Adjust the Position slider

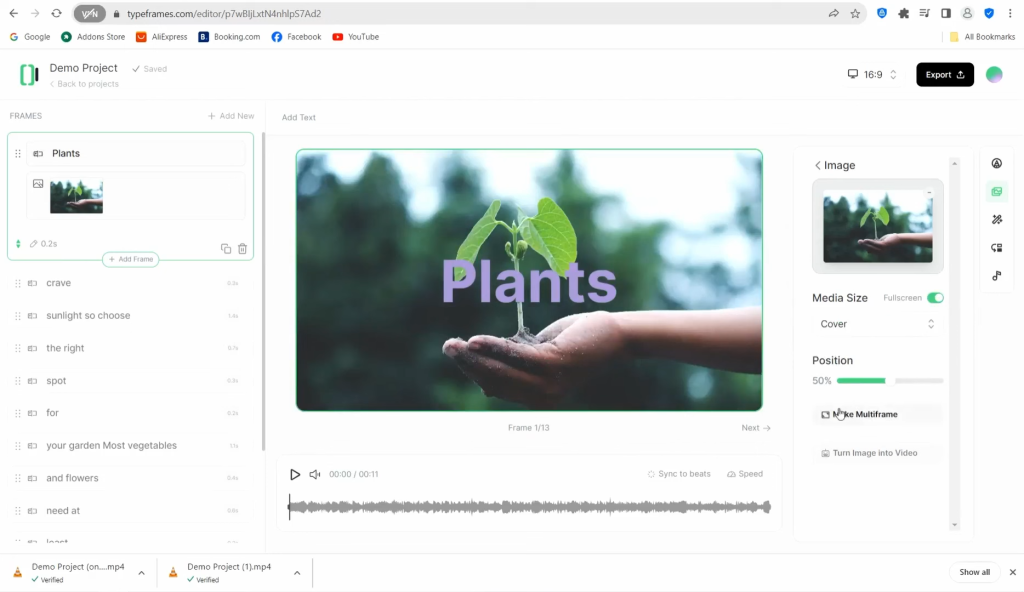890,380
